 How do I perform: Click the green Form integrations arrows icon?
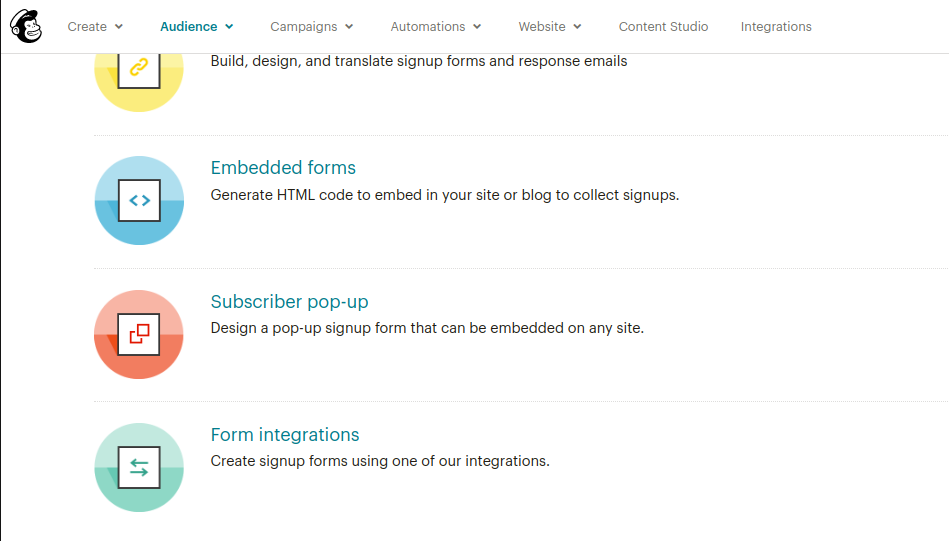tap(139, 467)
